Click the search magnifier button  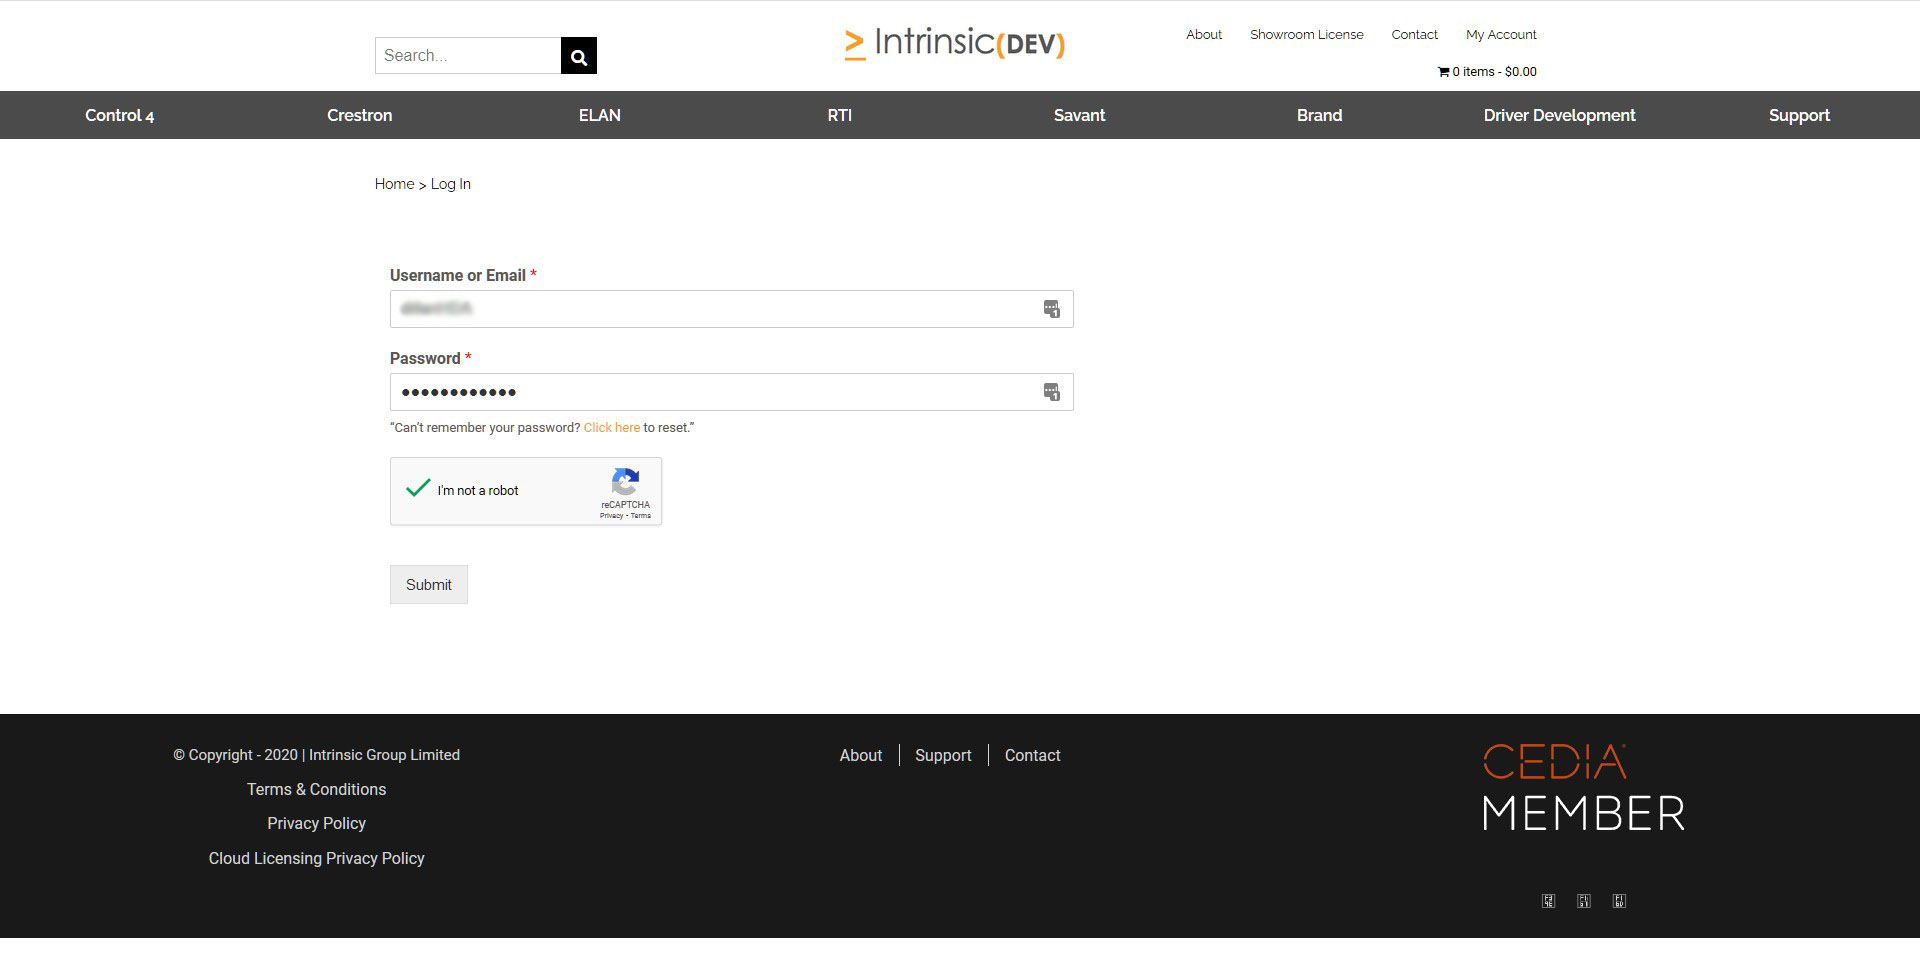[x=579, y=56]
